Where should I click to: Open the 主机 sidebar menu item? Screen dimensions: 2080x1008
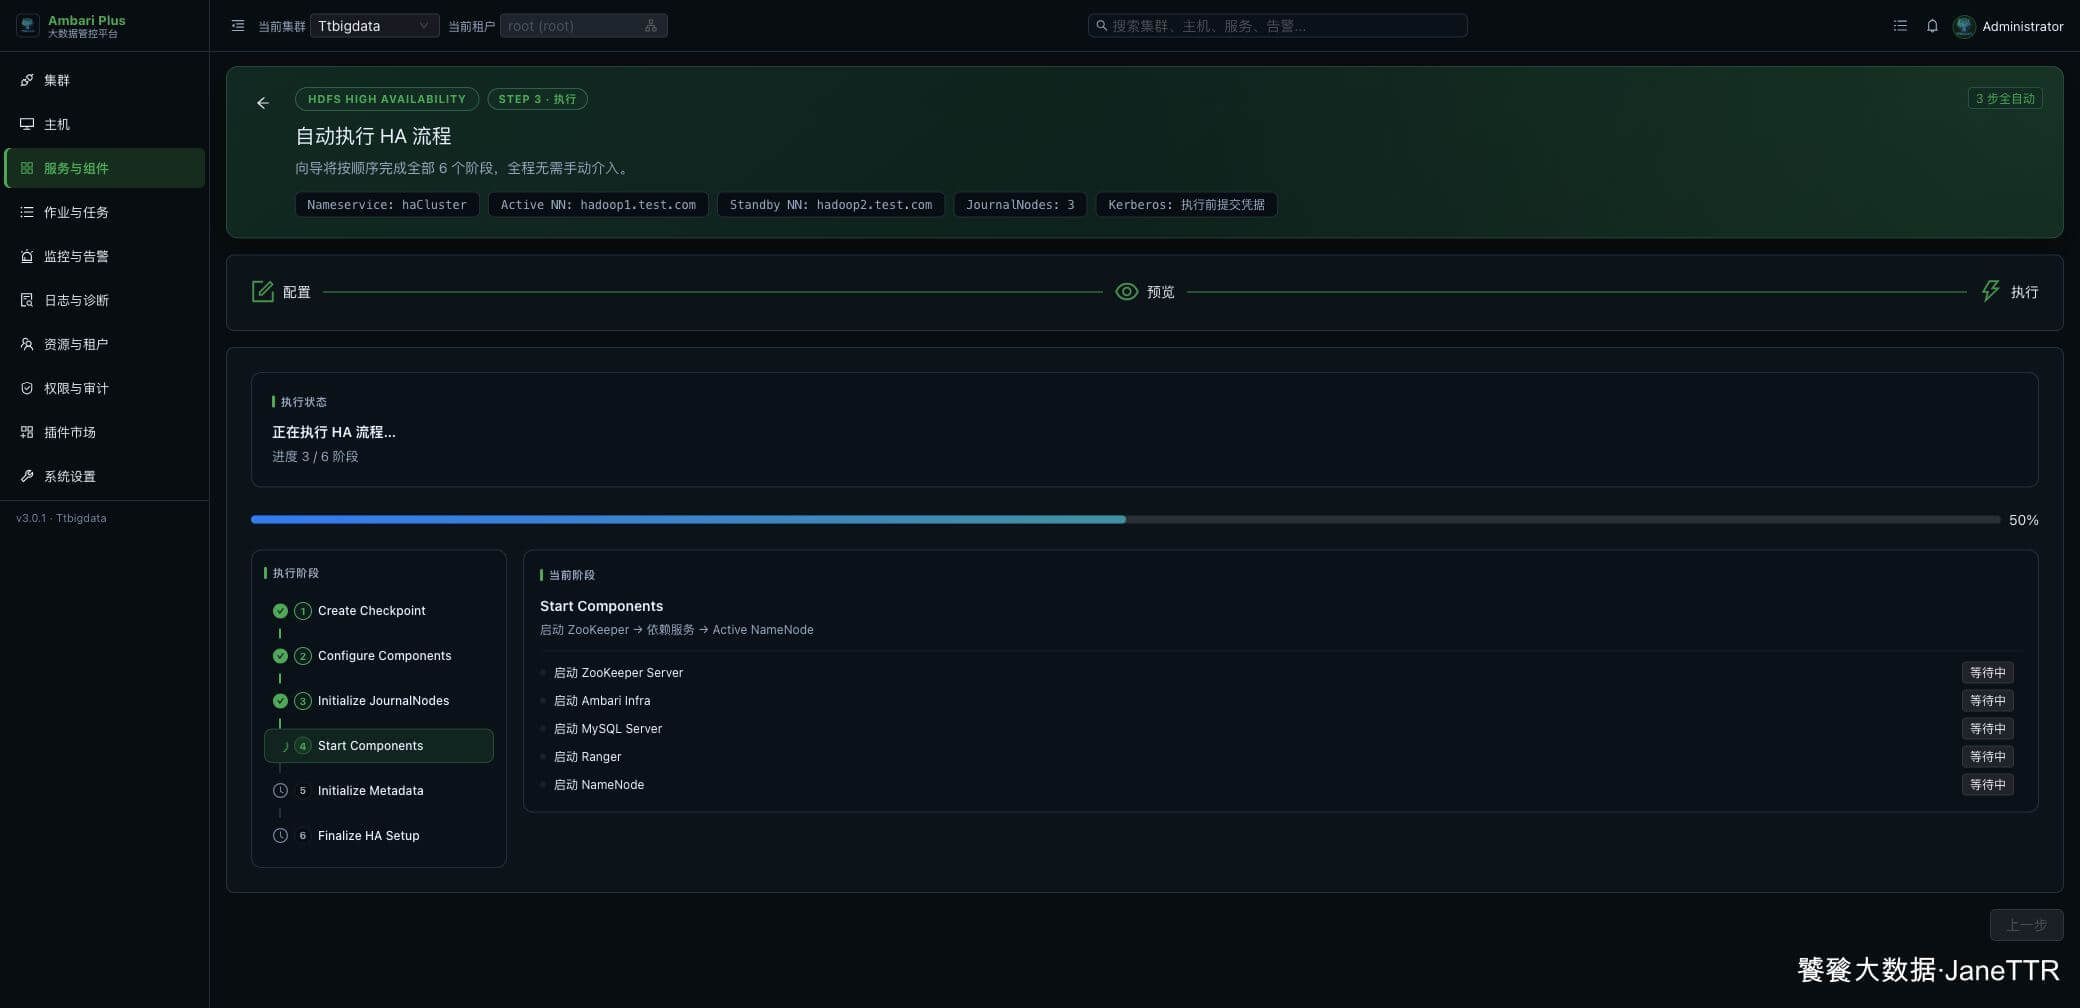click(104, 124)
